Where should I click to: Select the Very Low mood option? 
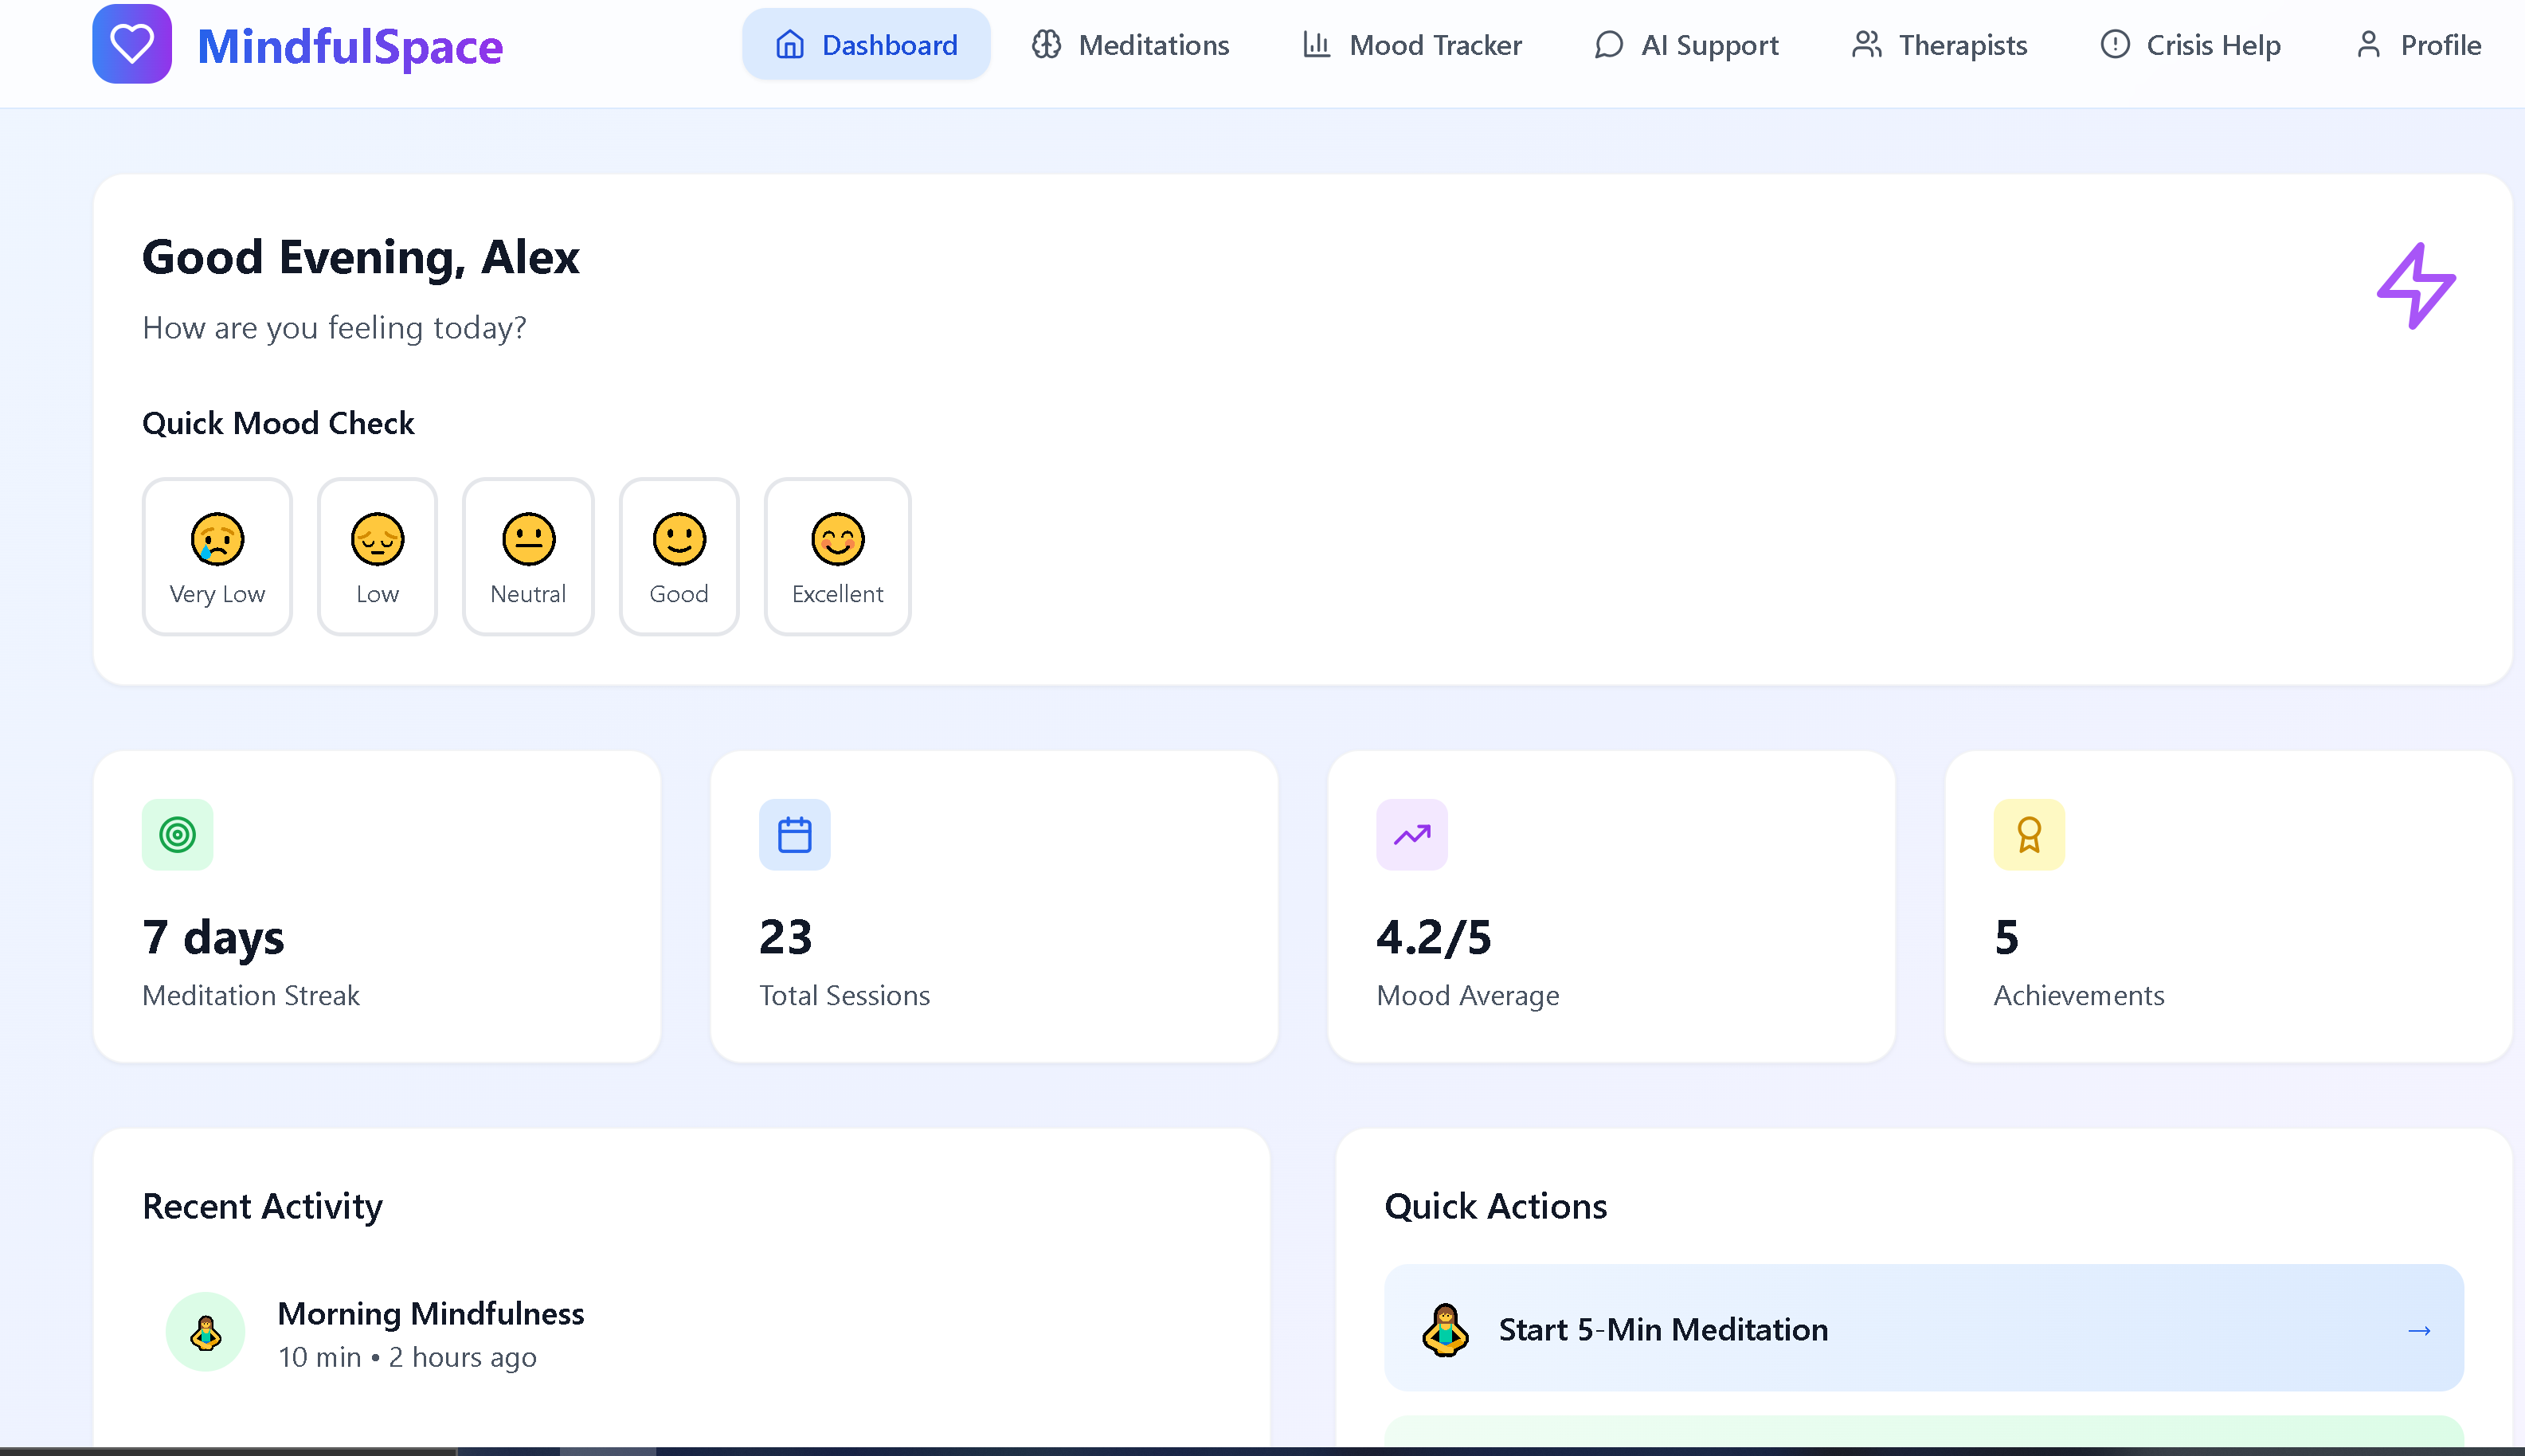click(217, 557)
